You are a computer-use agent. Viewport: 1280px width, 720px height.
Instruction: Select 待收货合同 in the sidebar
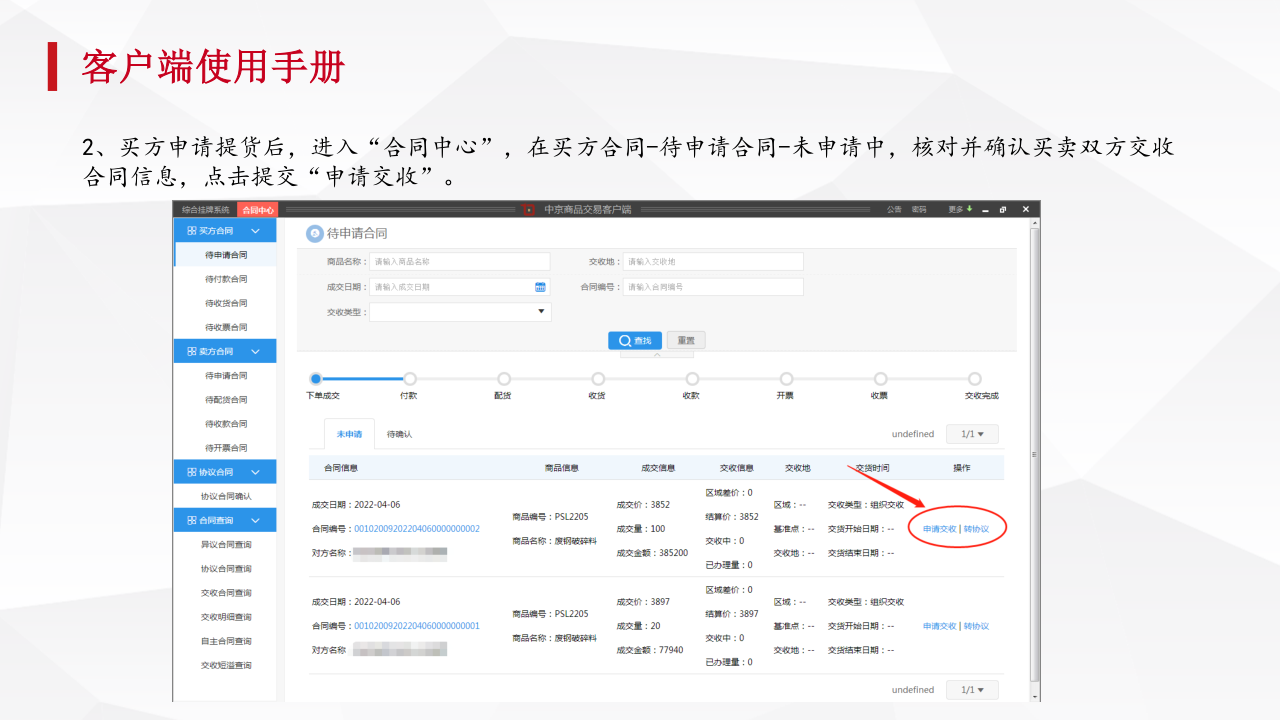point(226,303)
